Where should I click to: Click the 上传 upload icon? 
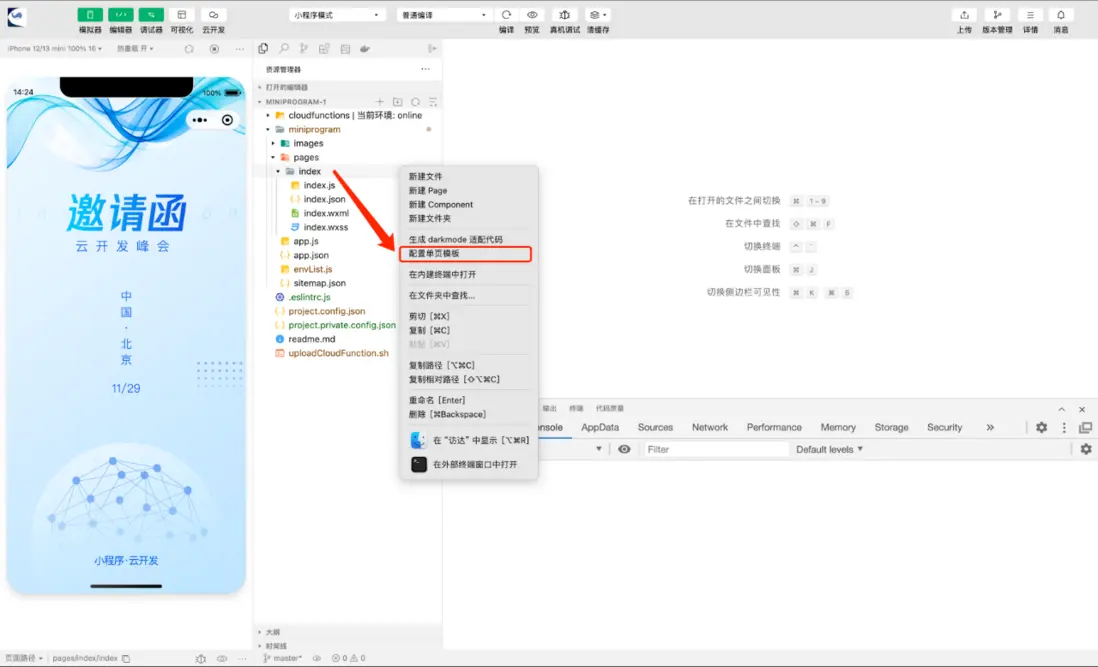pos(964,15)
